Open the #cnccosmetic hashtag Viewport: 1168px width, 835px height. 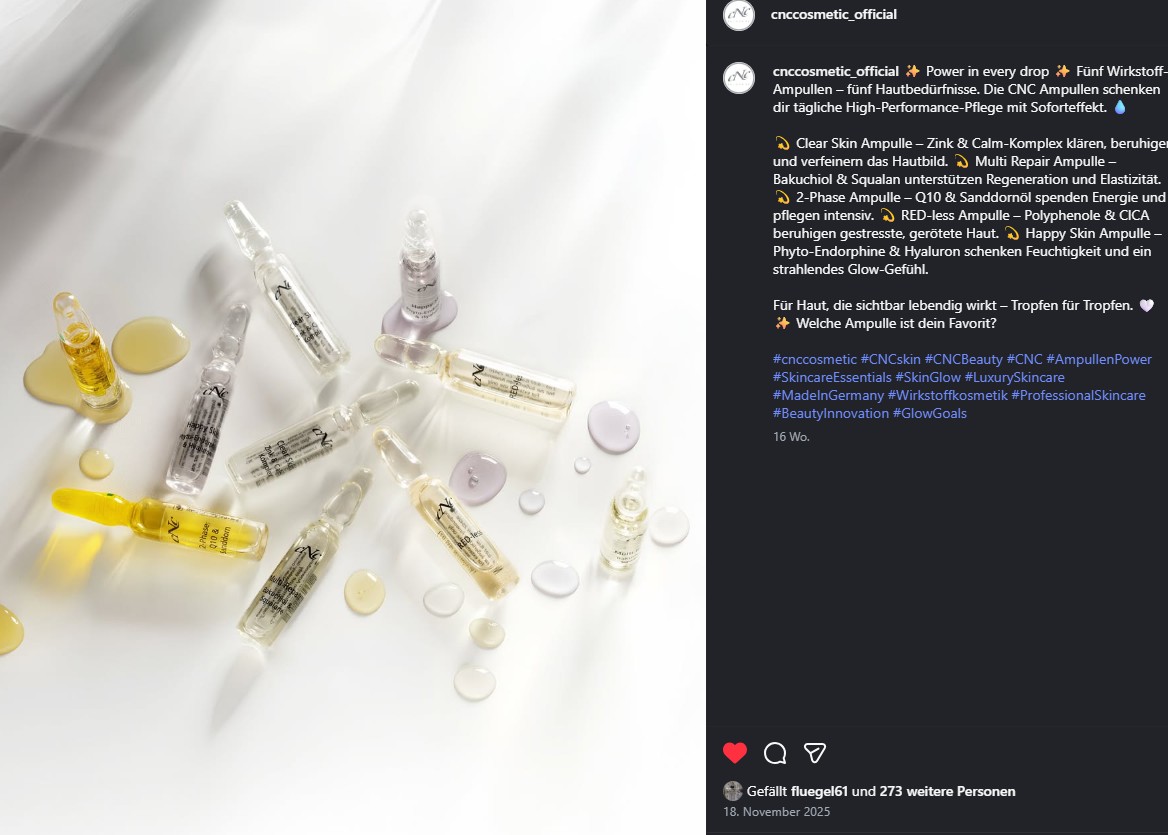point(814,359)
